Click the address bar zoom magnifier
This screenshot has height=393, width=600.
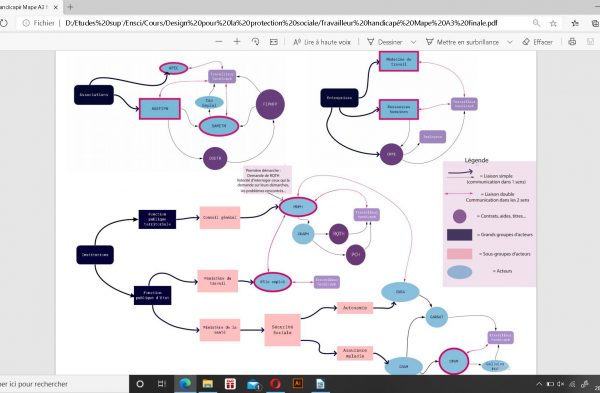tap(536, 23)
